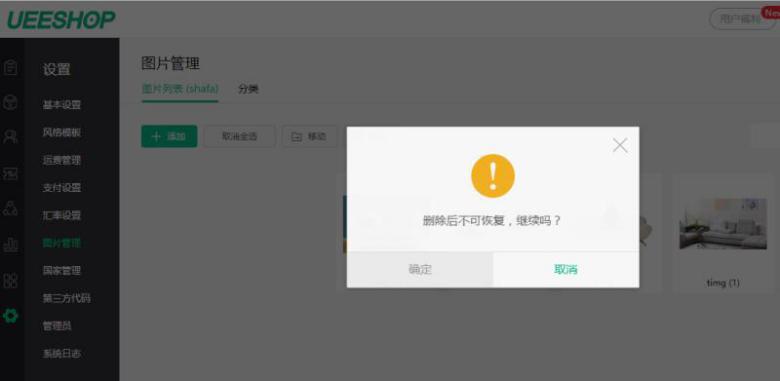This screenshot has height=381, width=780.
Task: Open 运费管理 in settings menu
Action: [62, 160]
